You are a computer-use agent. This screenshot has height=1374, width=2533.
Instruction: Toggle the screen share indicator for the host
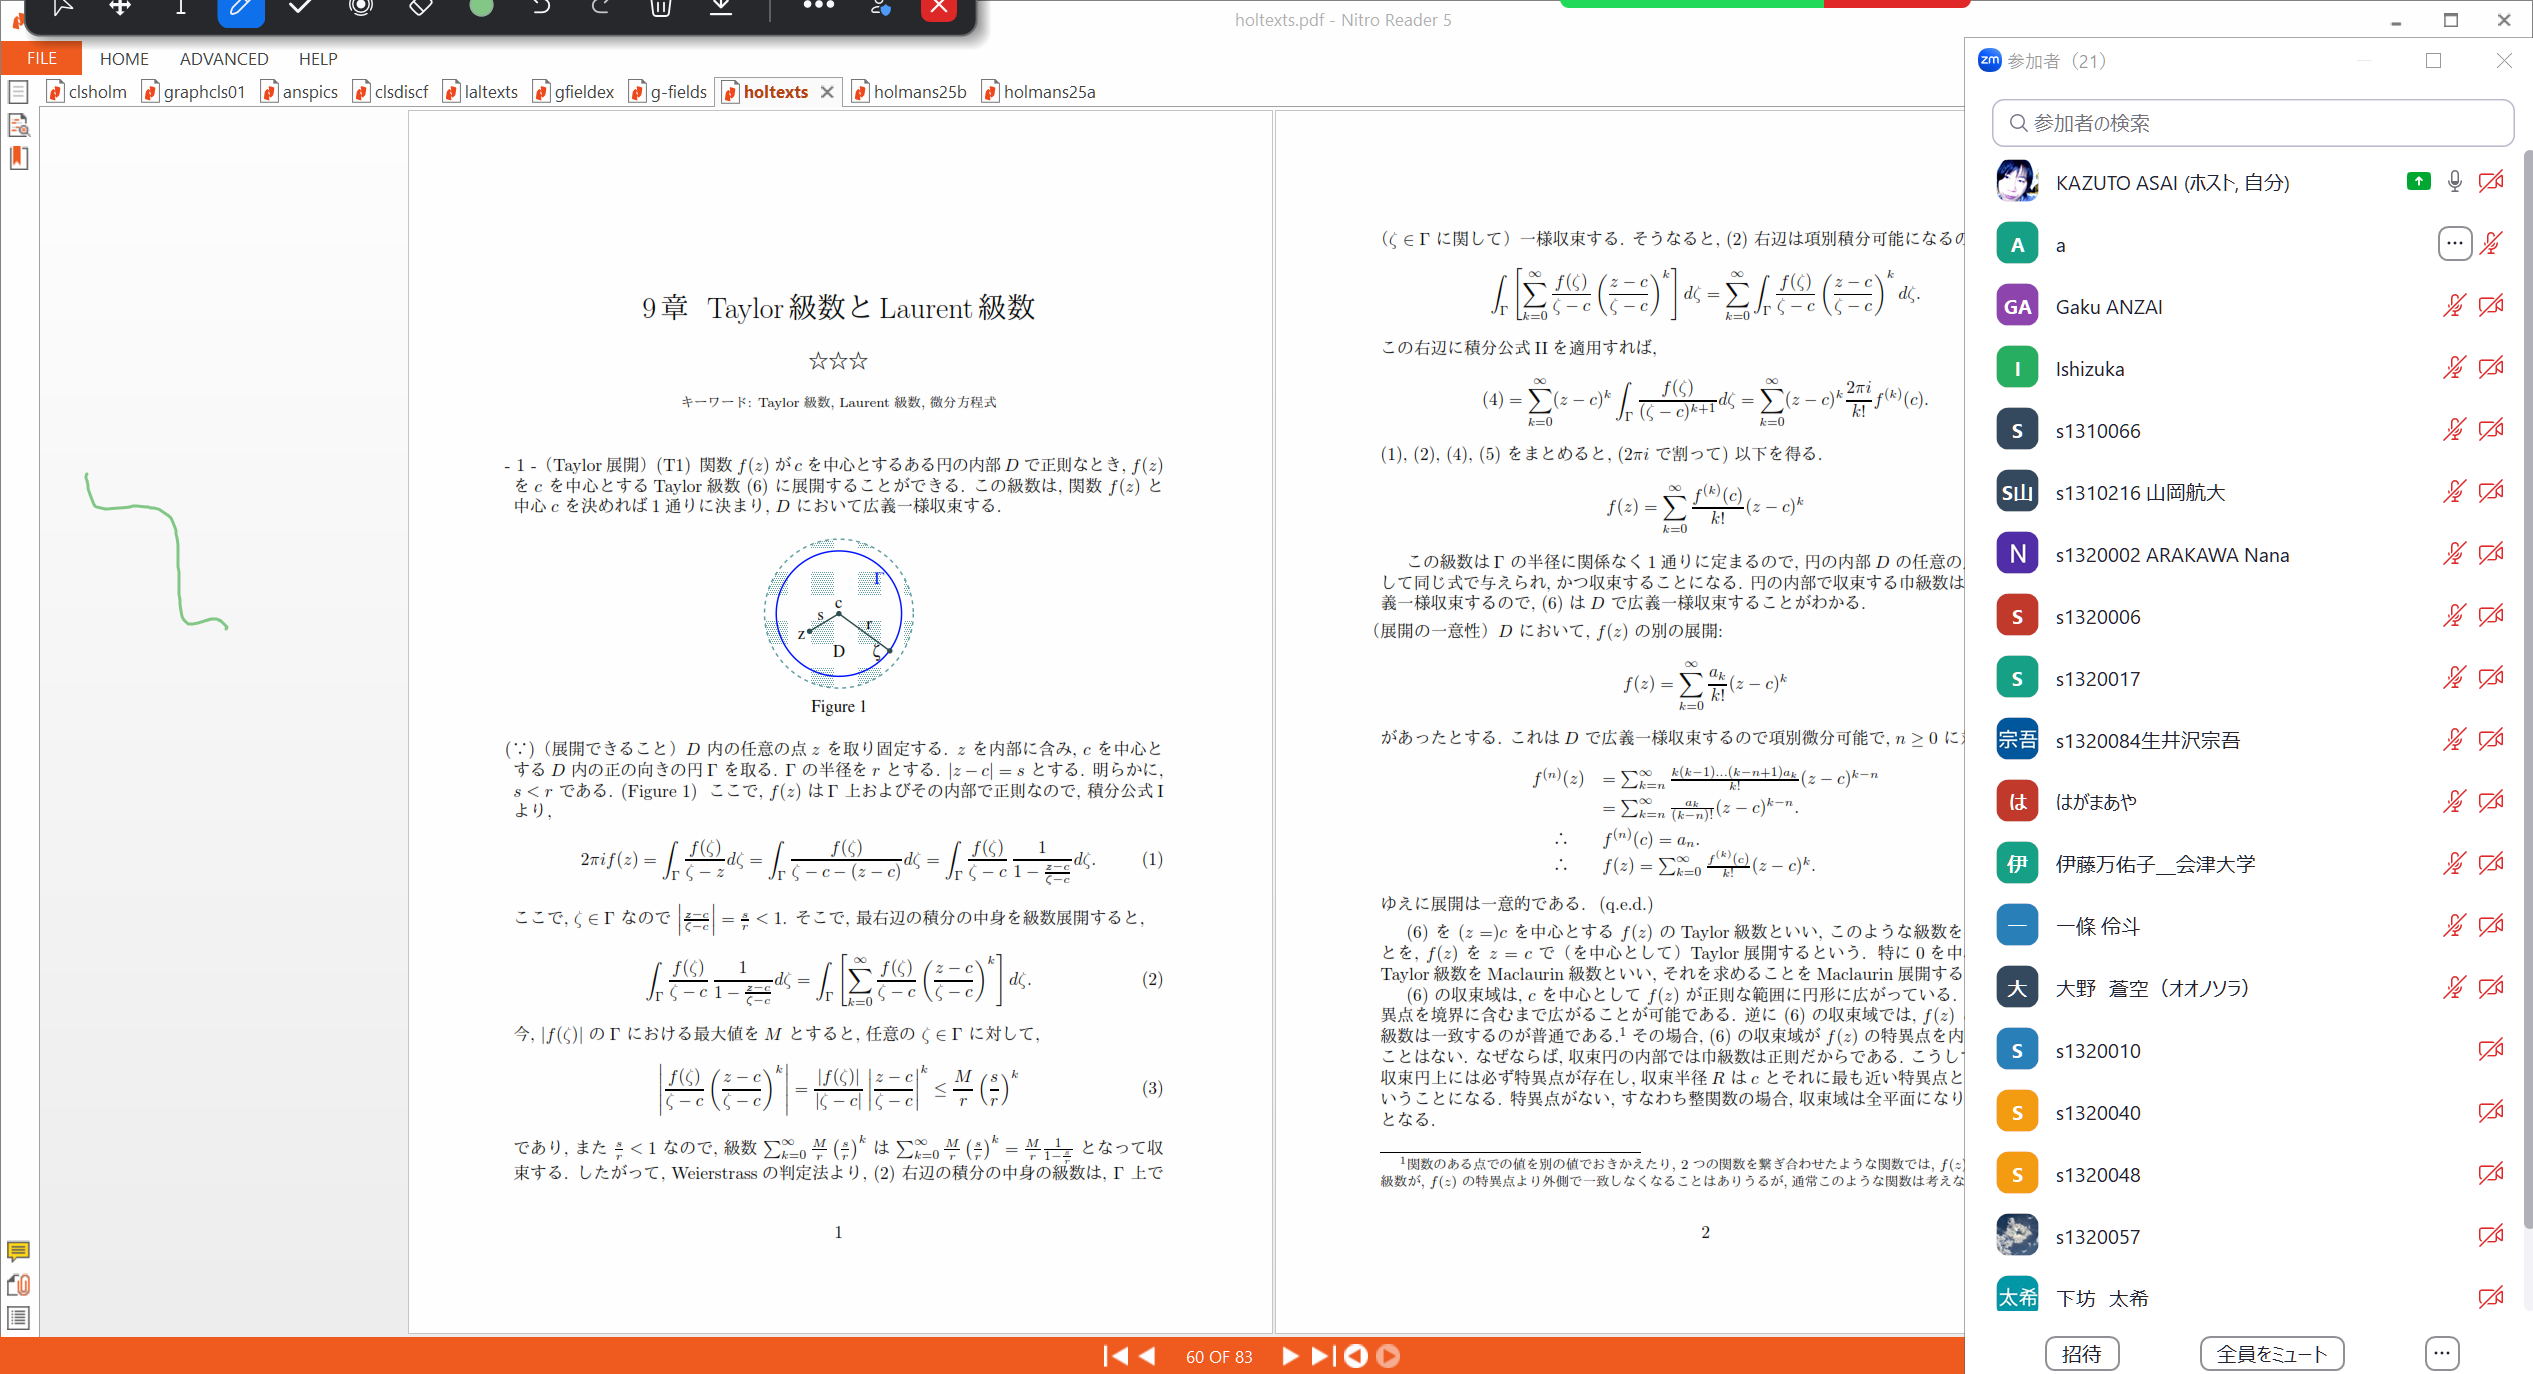[x=2418, y=181]
